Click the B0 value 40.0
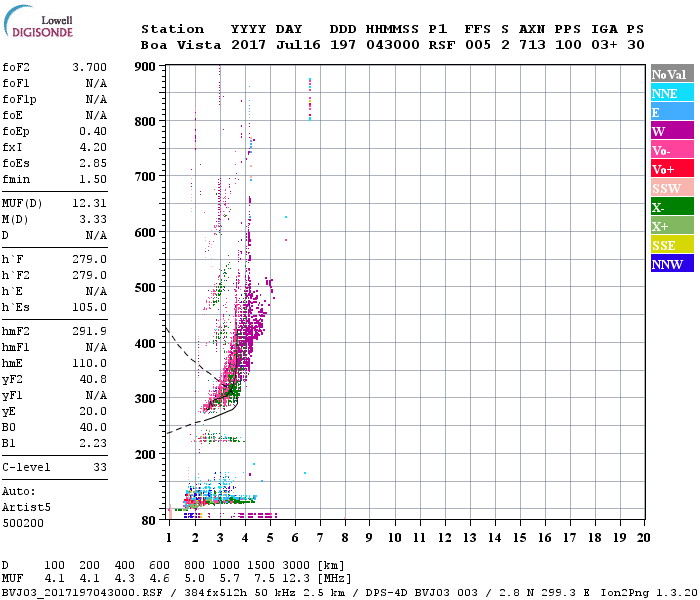Screen dimensions: 700x600 [93, 427]
